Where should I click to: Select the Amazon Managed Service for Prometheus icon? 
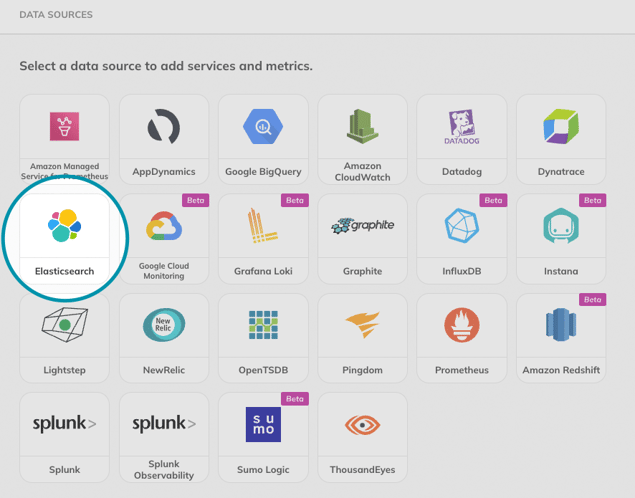point(64,126)
